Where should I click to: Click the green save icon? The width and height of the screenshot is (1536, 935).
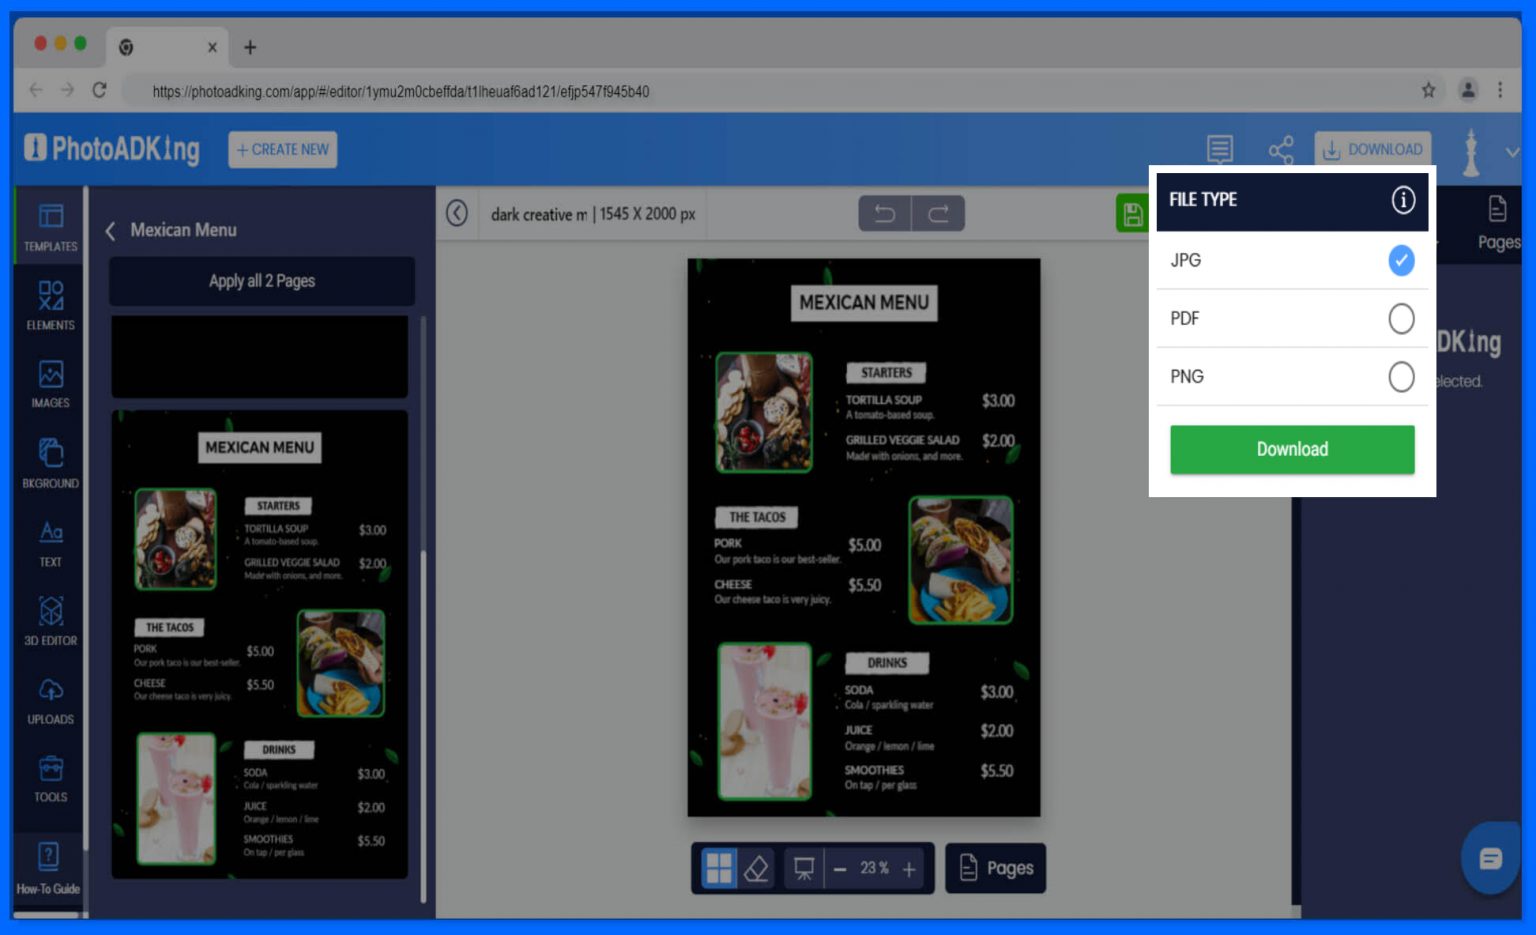(x=1132, y=214)
